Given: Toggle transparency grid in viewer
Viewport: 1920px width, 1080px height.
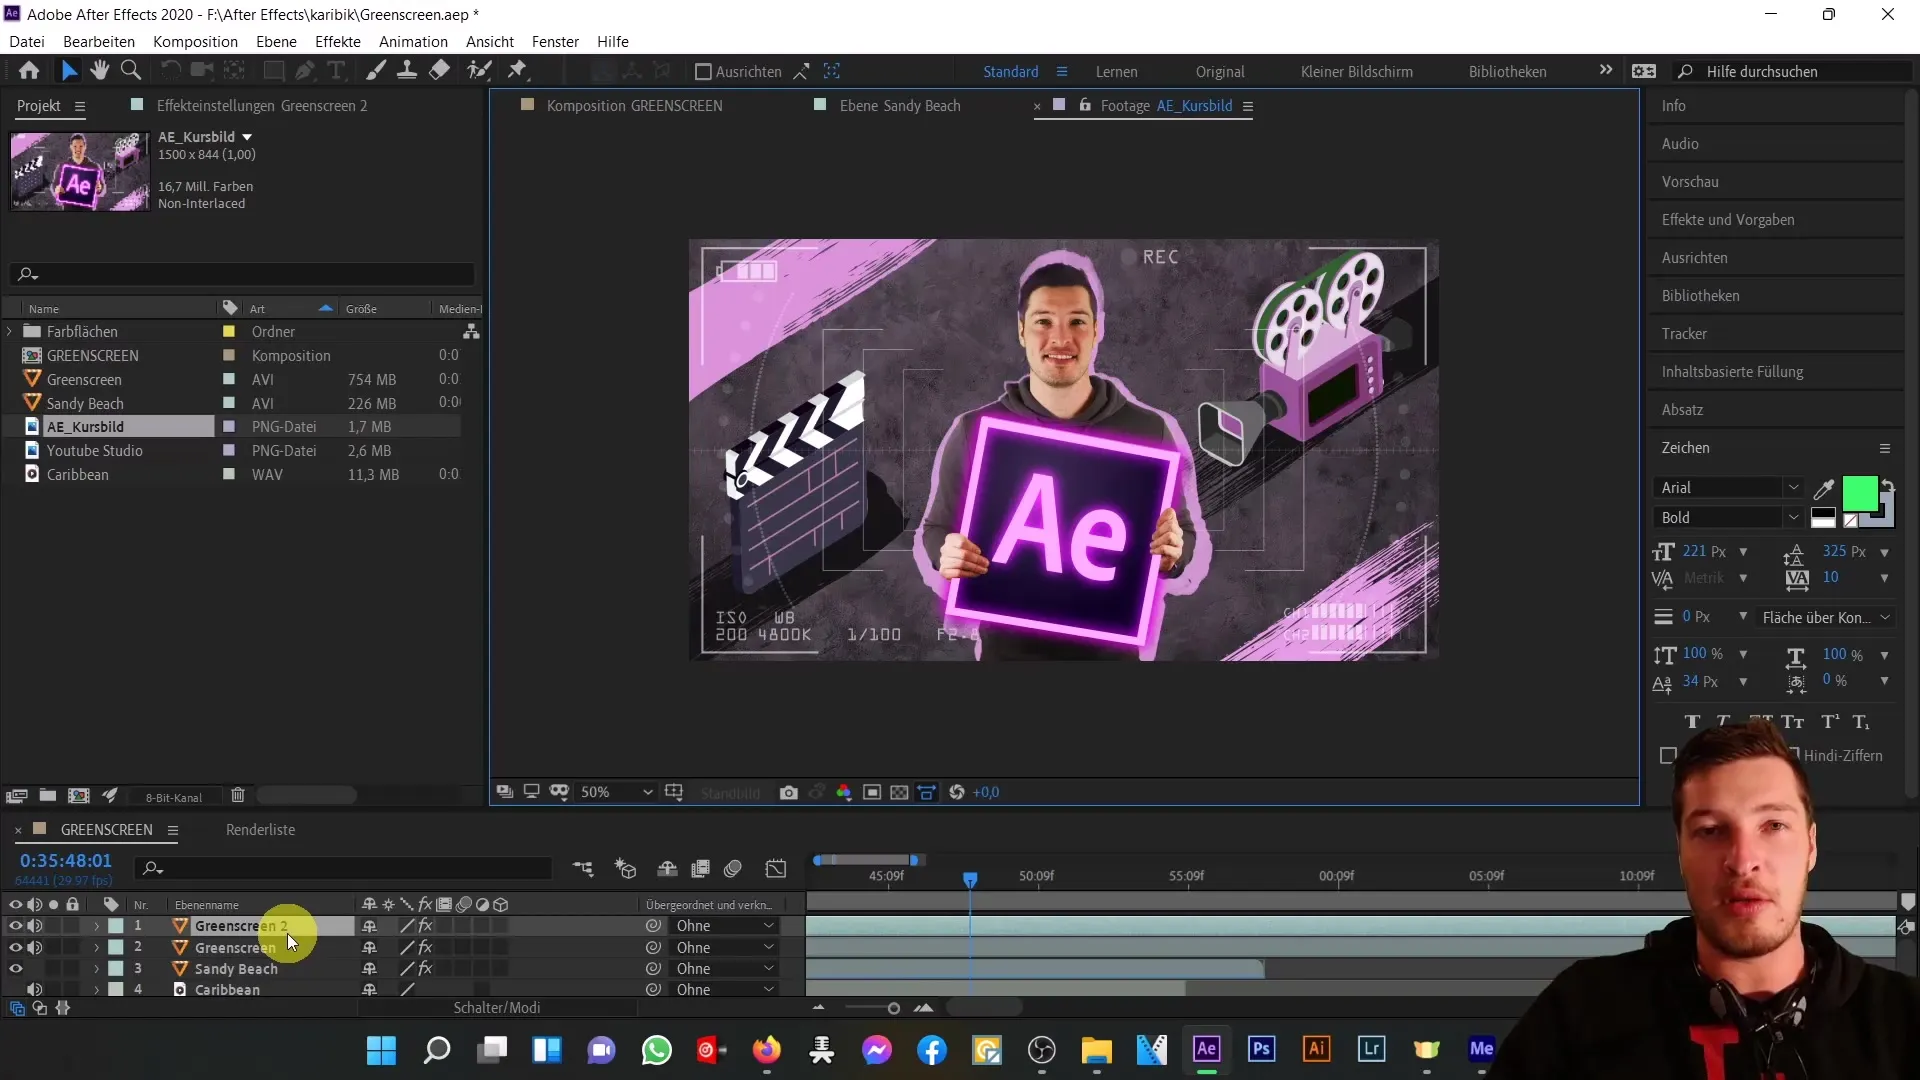Looking at the screenshot, I should (899, 792).
